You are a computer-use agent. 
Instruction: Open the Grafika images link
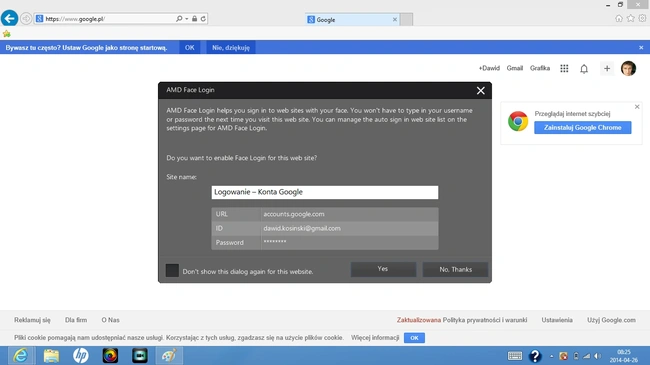pyautogui.click(x=540, y=68)
